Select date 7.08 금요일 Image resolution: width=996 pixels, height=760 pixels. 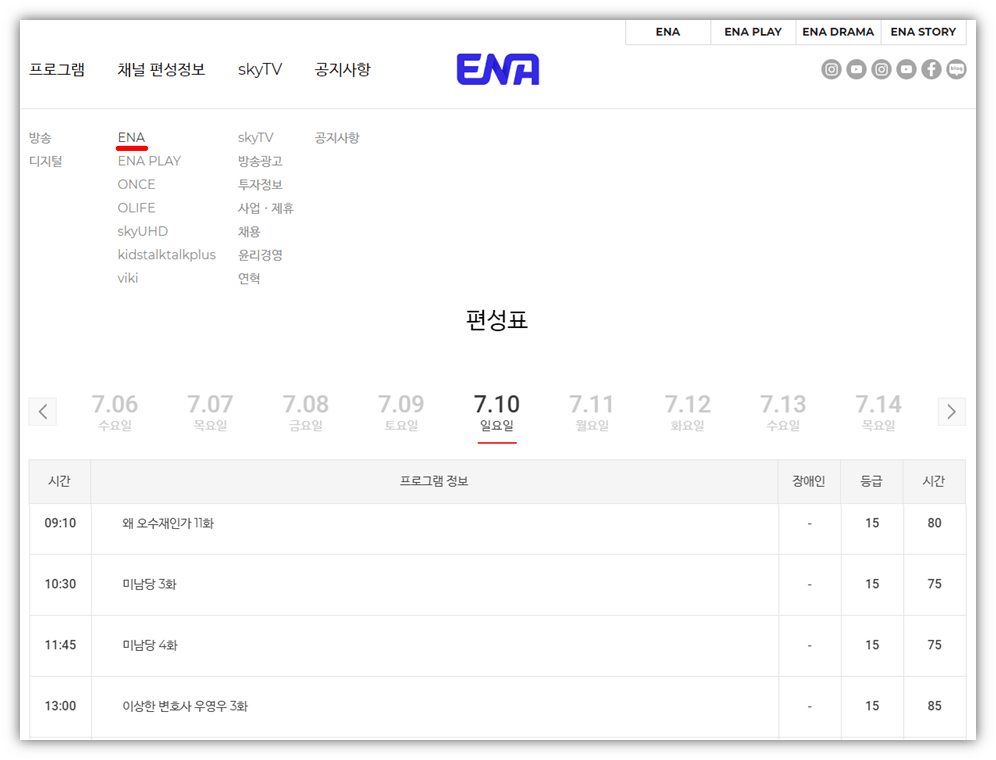pos(306,412)
